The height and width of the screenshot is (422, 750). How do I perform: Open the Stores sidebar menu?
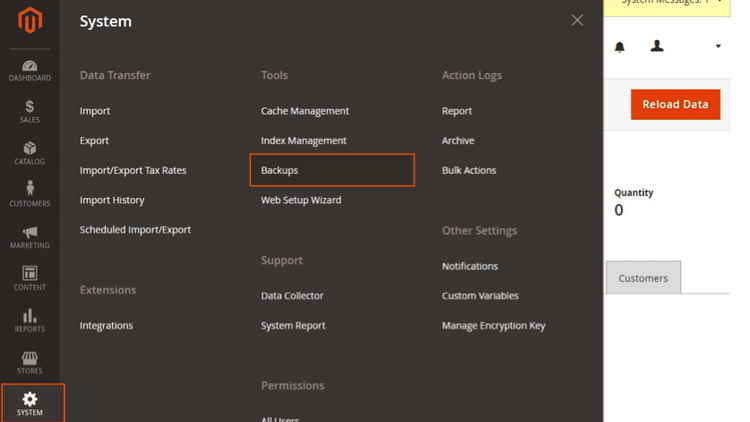tap(30, 362)
